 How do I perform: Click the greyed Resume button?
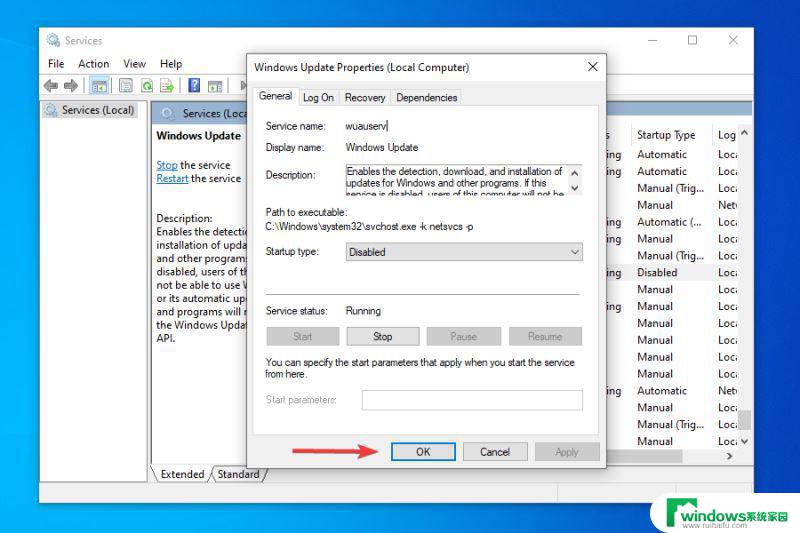point(545,336)
